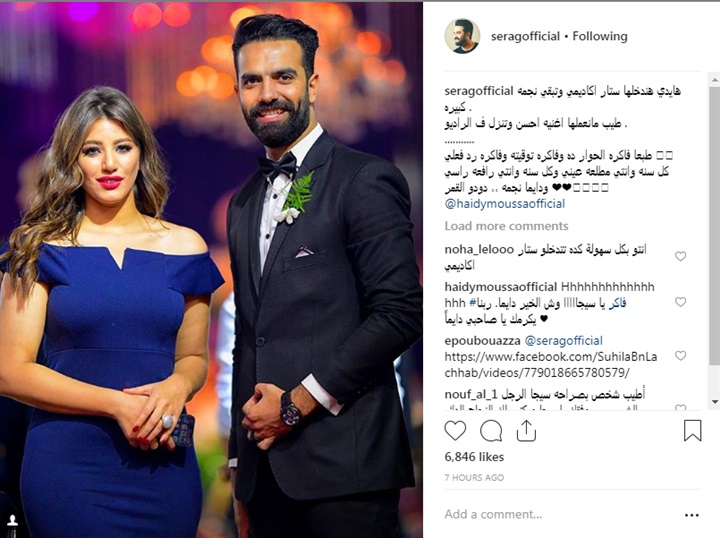Expand Load more comments
The width and height of the screenshot is (720, 538).
tap(506, 226)
